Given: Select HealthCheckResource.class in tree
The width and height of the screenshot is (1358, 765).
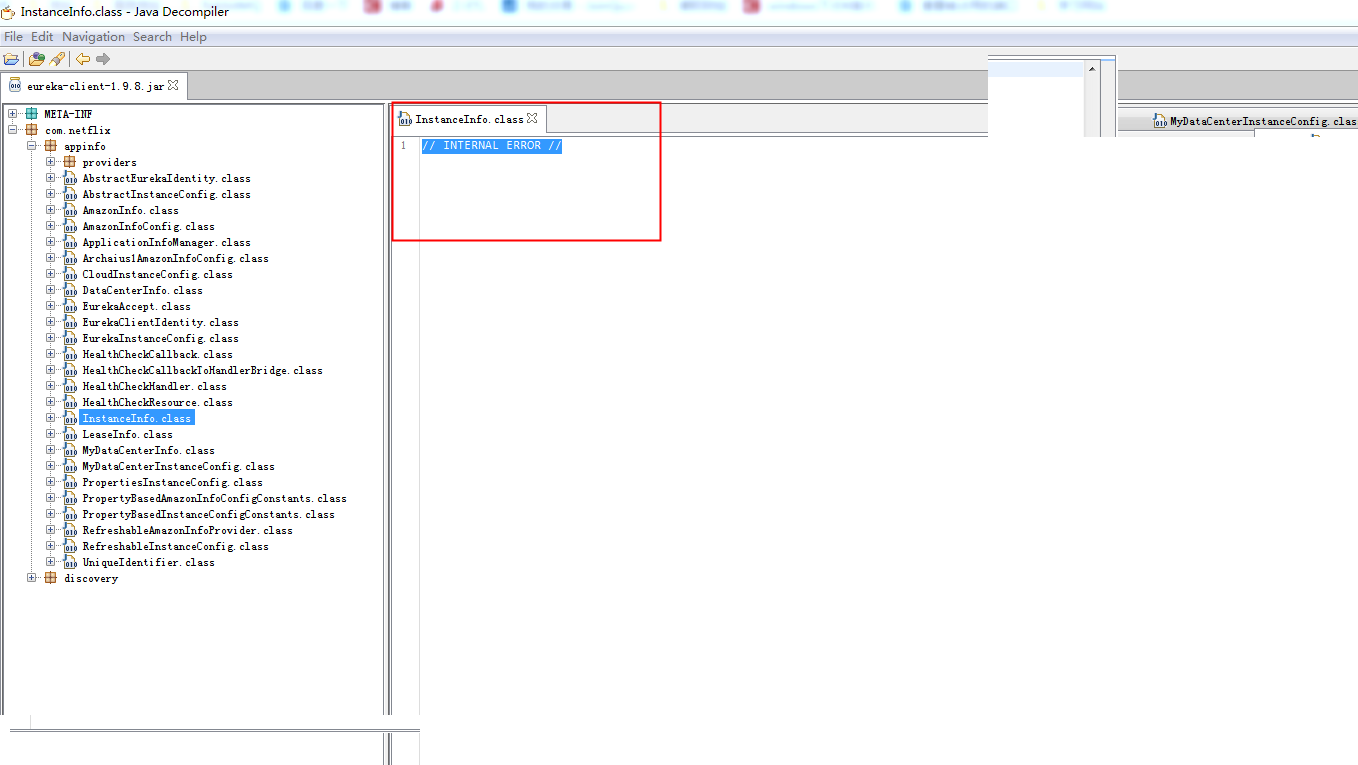Looking at the screenshot, I should tap(157, 402).
